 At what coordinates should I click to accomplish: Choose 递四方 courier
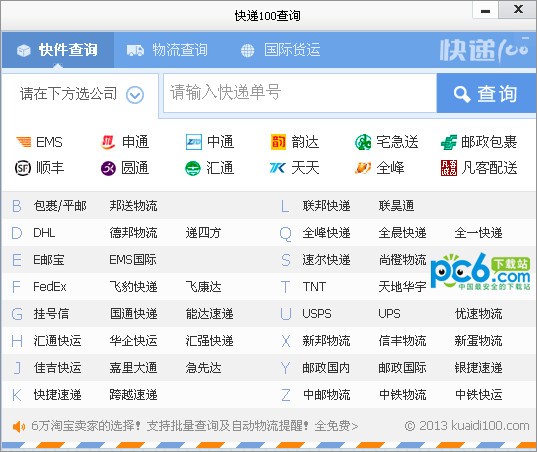203,233
